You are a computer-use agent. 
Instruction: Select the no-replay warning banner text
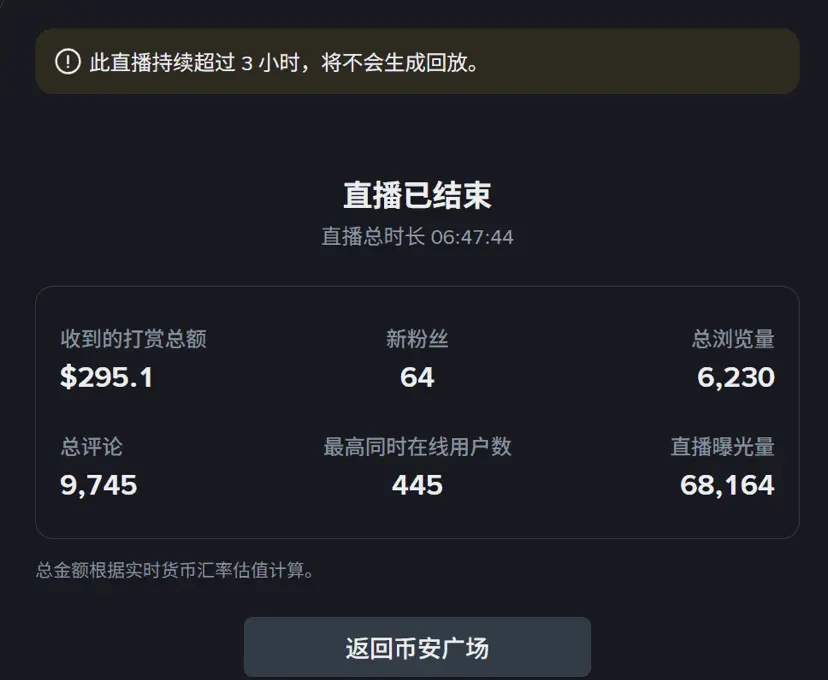point(284,62)
